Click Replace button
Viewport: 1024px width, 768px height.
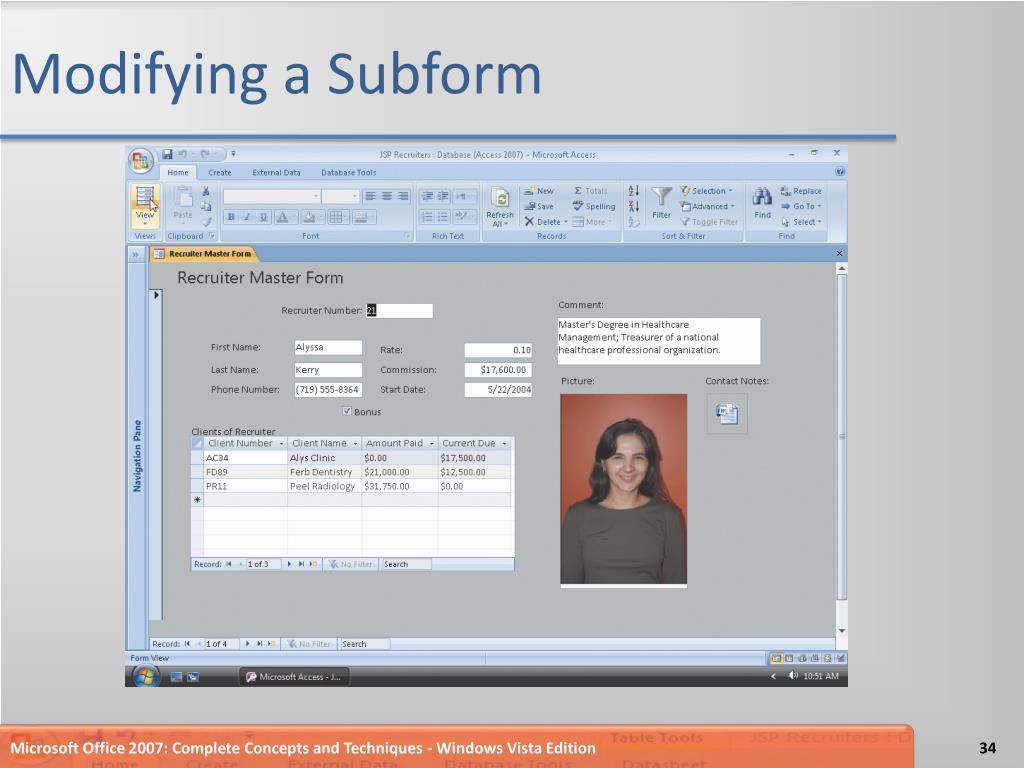[801, 191]
